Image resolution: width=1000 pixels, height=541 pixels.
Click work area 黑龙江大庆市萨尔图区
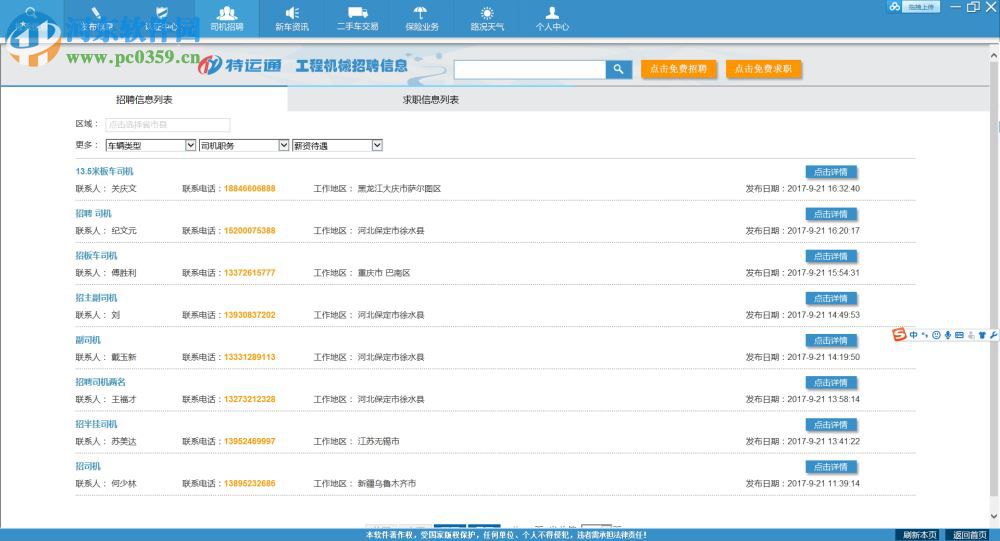coord(399,188)
